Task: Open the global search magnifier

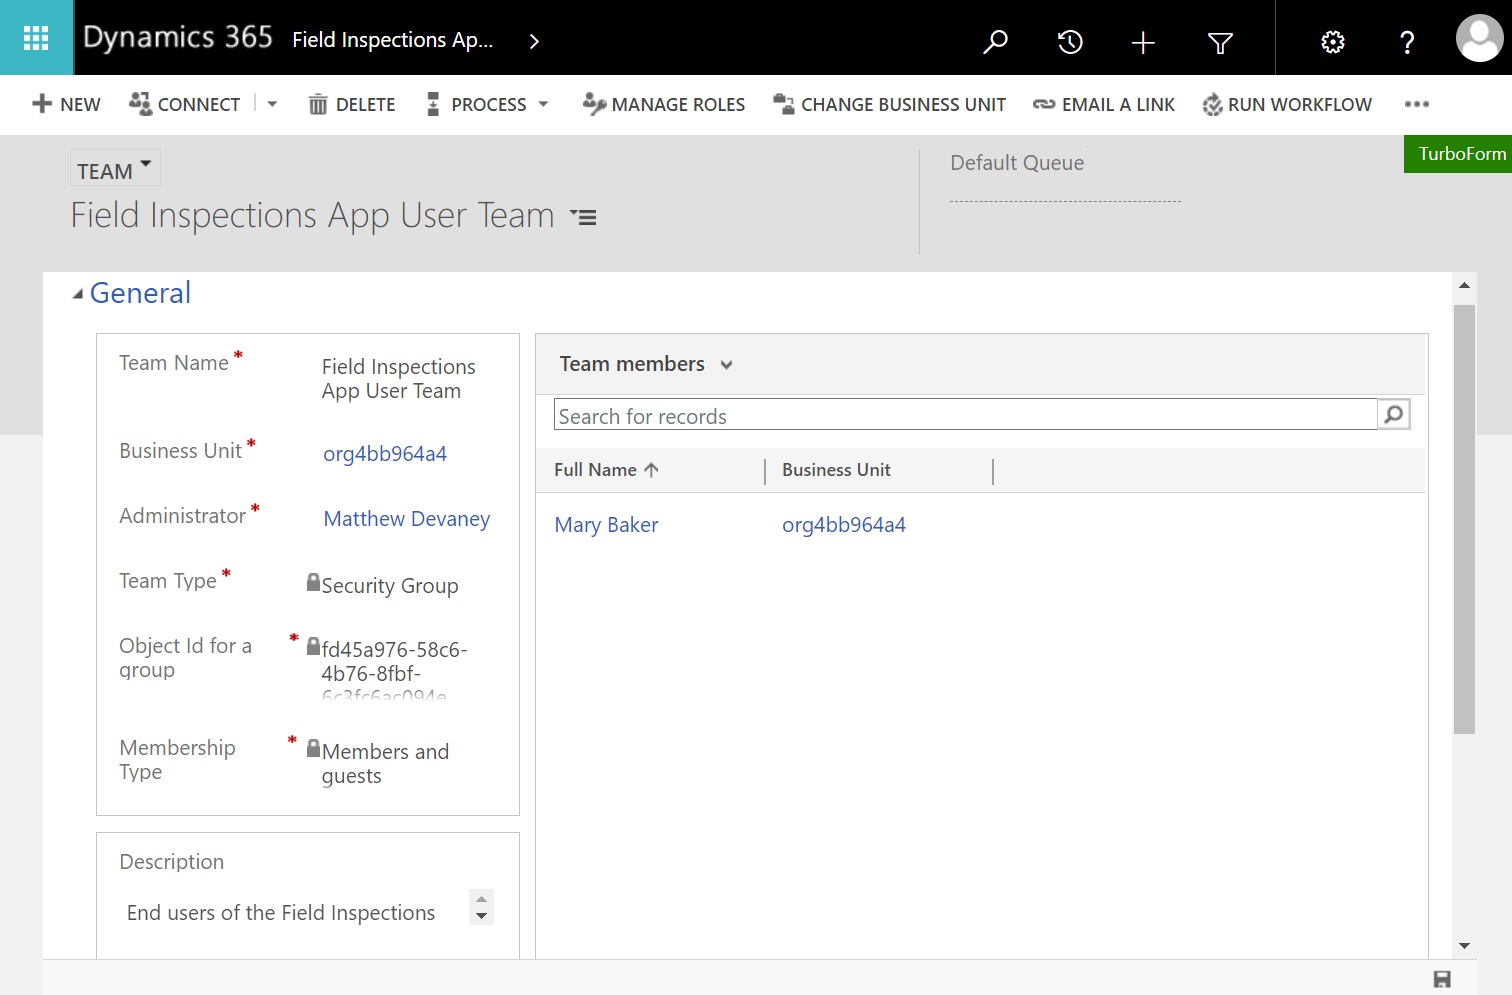Action: coord(995,42)
